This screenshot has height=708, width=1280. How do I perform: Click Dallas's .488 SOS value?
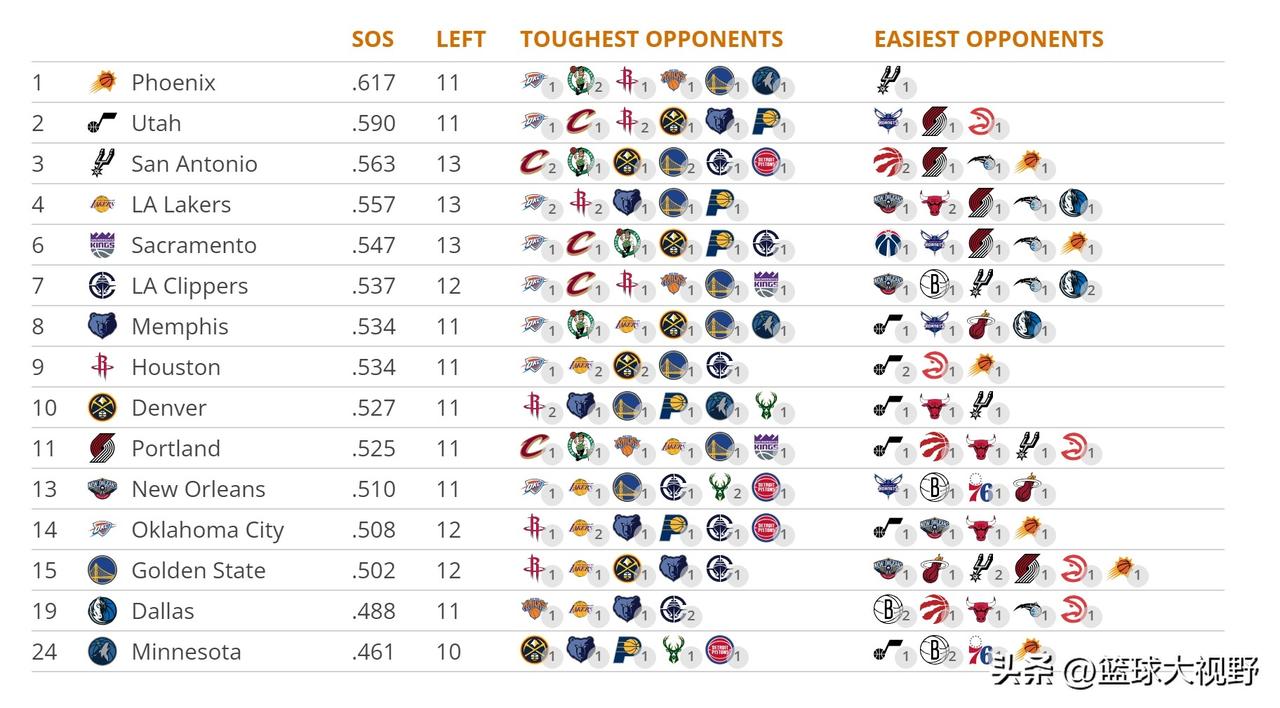pyautogui.click(x=373, y=611)
